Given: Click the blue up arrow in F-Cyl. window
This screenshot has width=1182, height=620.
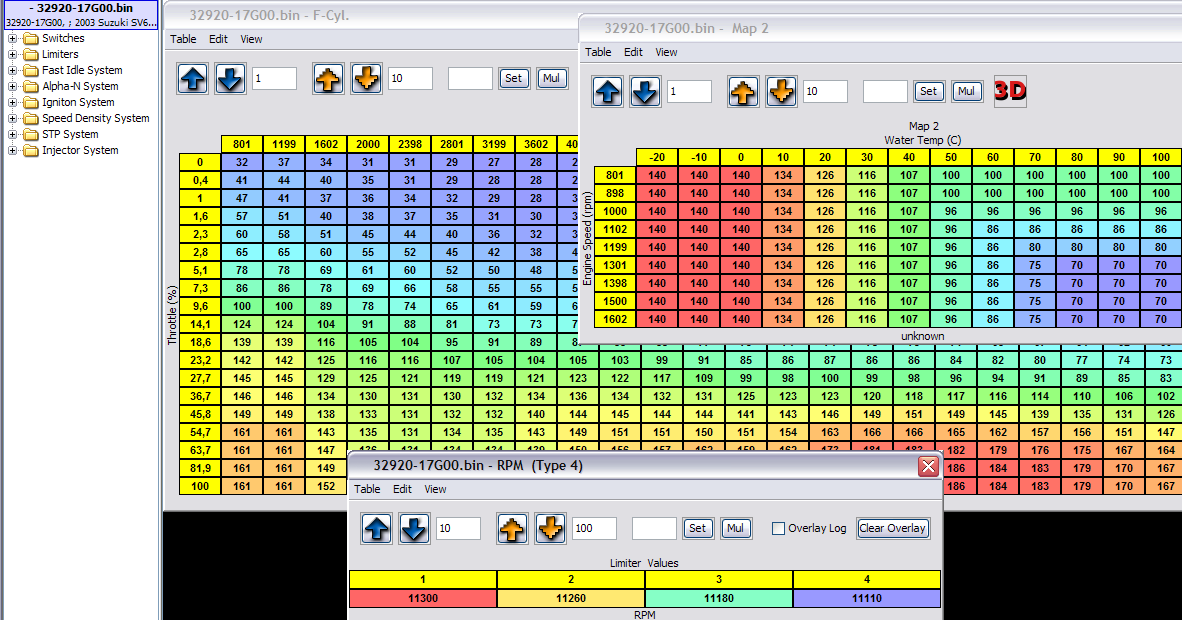Looking at the screenshot, I should click(x=194, y=79).
